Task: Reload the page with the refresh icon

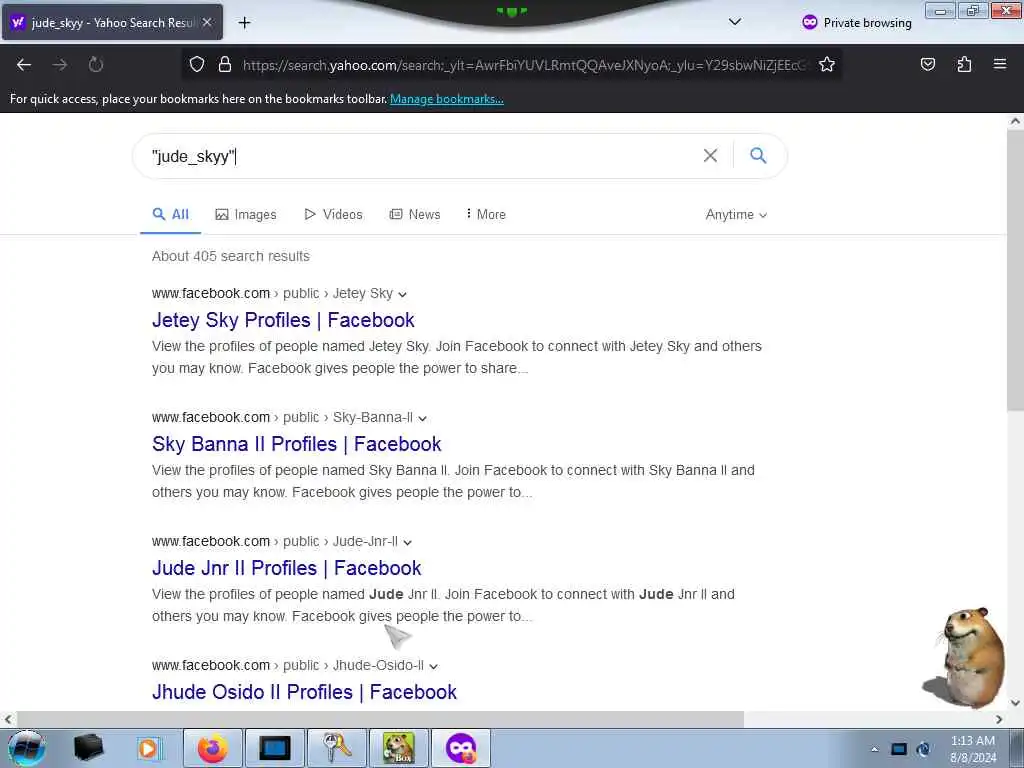Action: point(96,65)
